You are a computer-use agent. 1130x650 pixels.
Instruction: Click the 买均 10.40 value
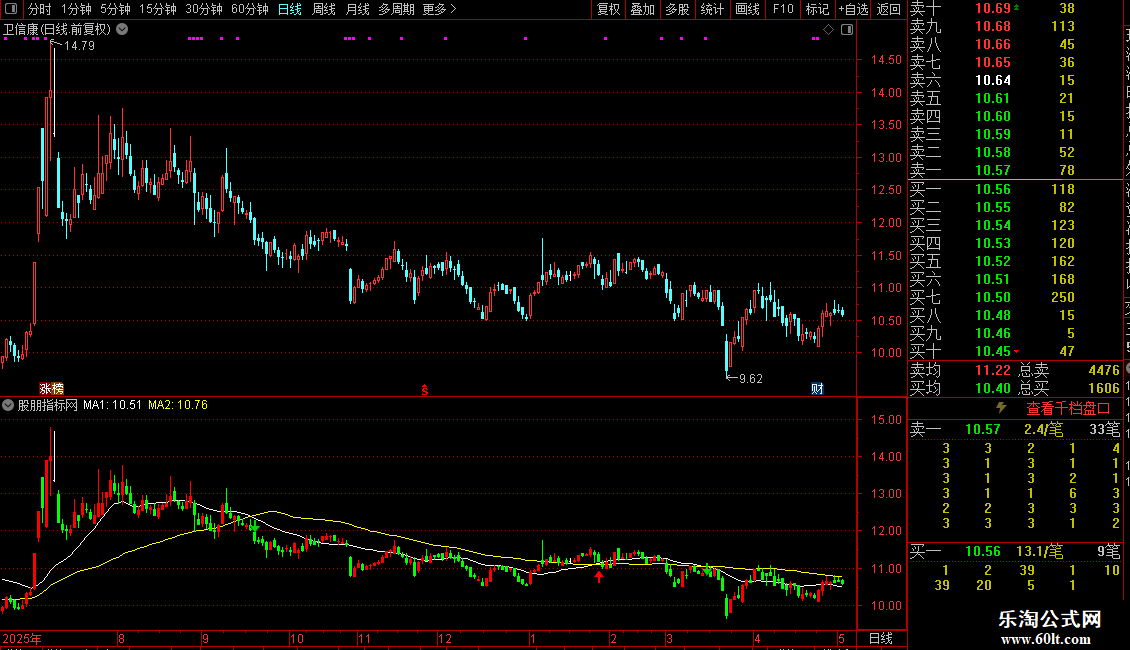992,388
